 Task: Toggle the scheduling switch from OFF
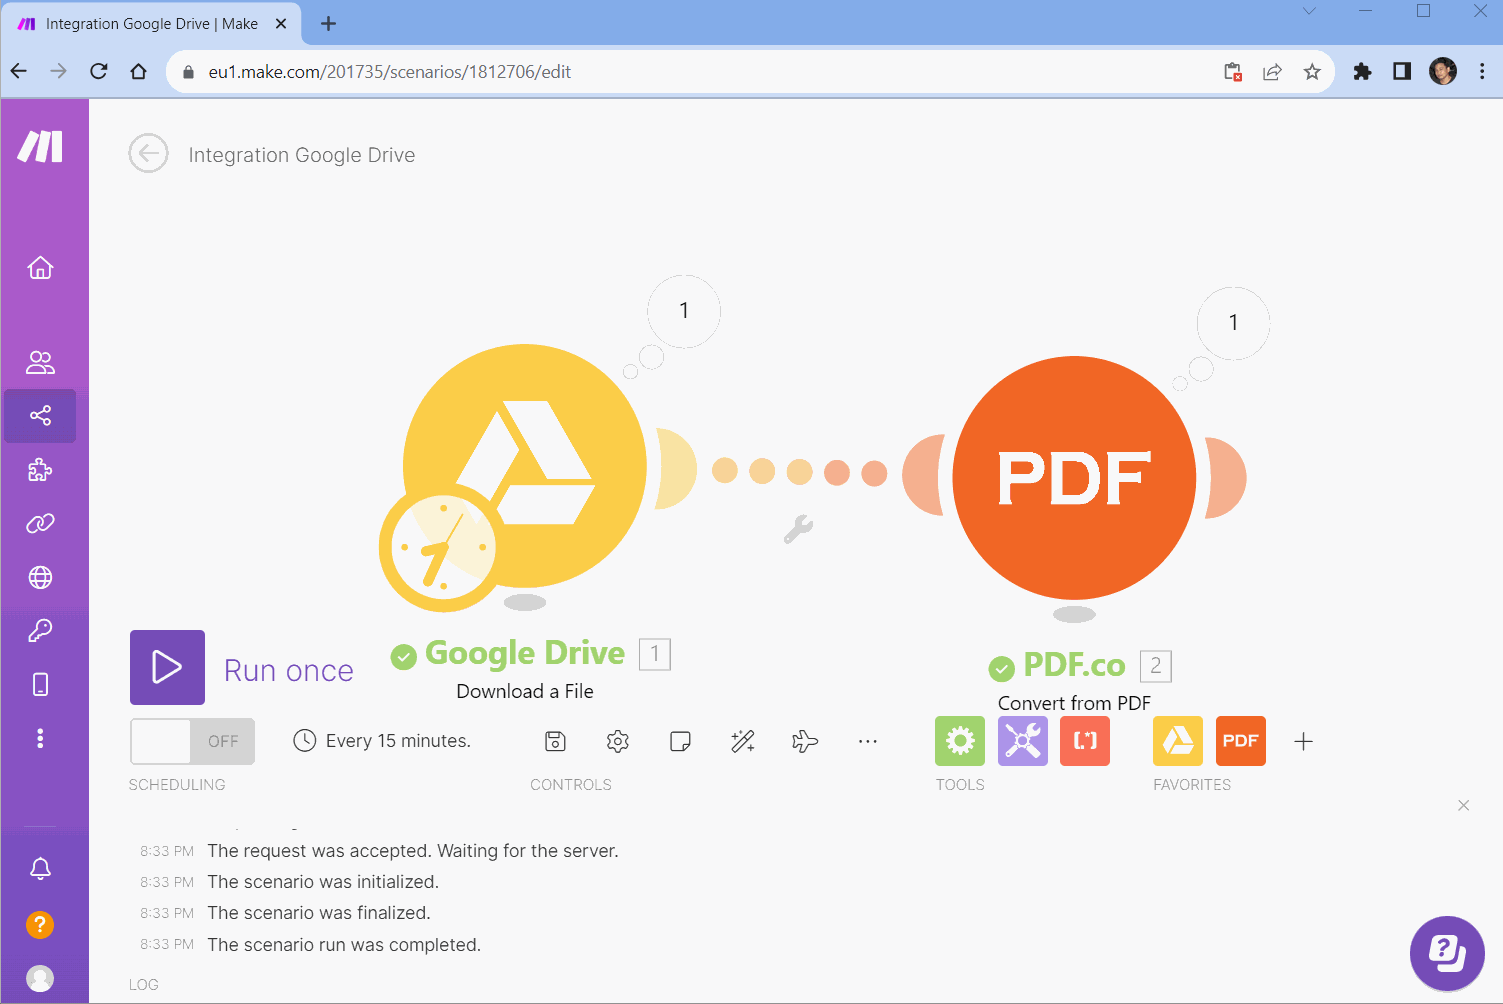(192, 741)
